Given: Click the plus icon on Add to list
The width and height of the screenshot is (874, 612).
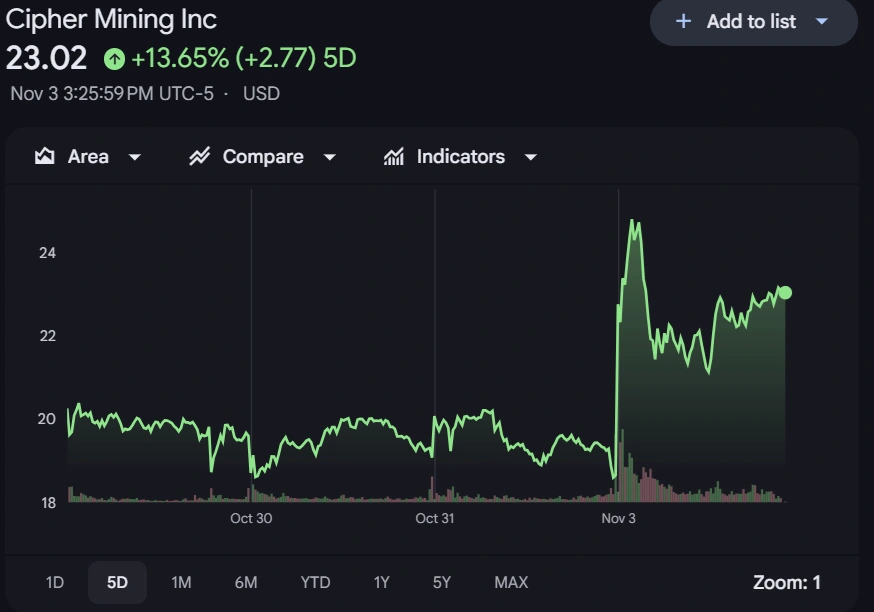Looking at the screenshot, I should point(684,21).
